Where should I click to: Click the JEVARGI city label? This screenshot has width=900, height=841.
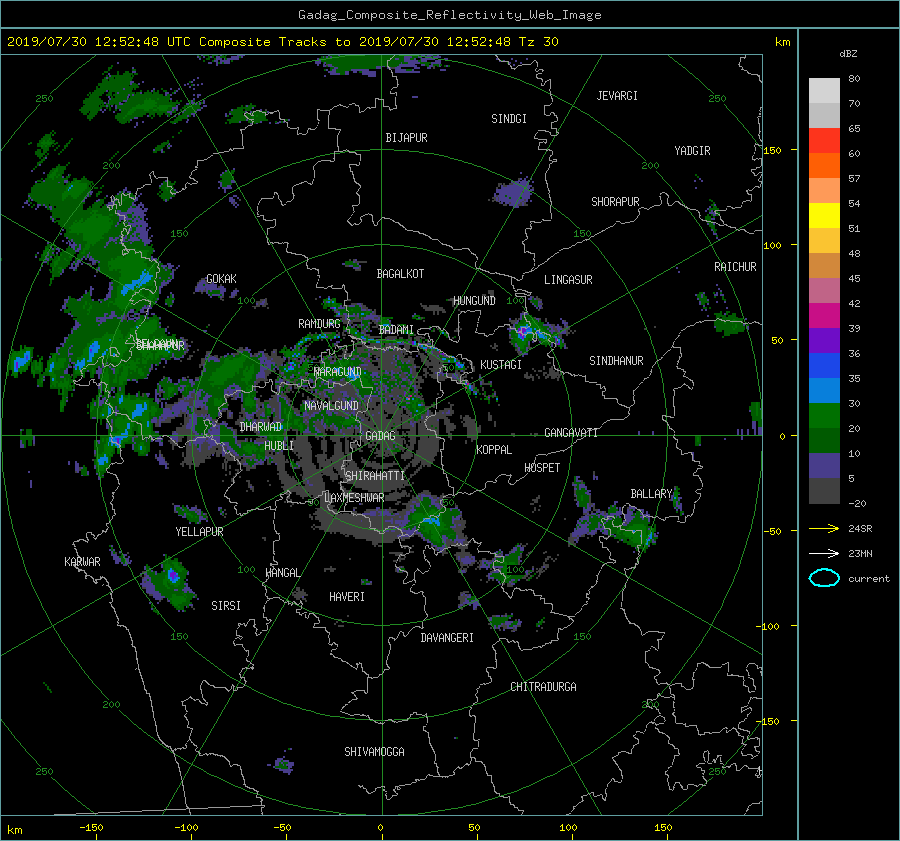coord(617,96)
